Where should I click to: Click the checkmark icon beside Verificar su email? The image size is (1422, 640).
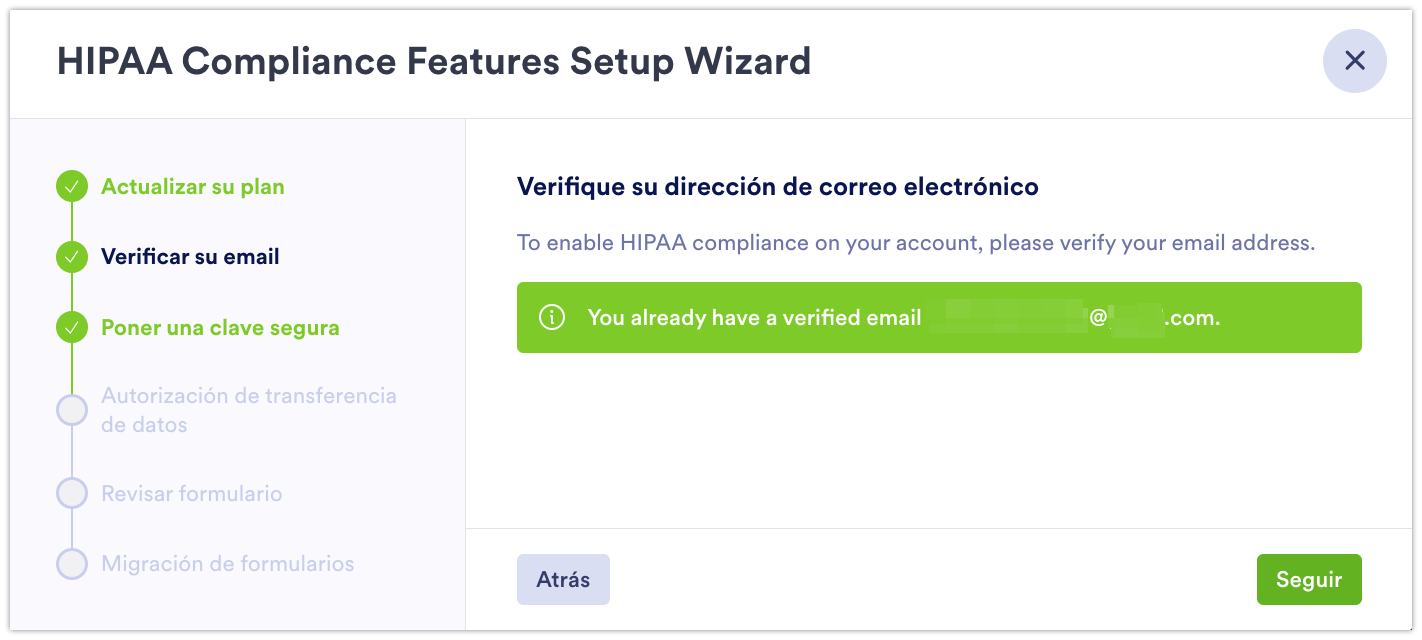pyautogui.click(x=72, y=257)
